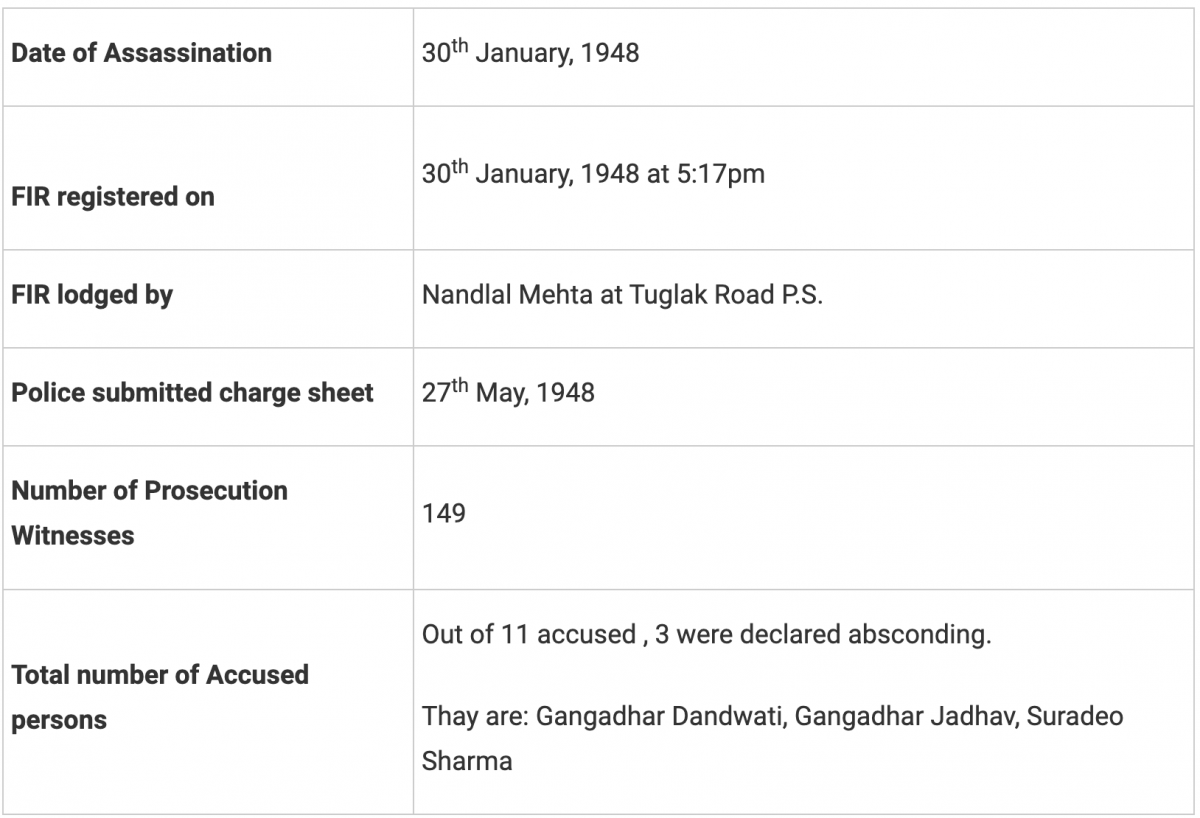The height and width of the screenshot is (818, 1200).
Task: Click the word "Sharma" on the last line
Action: pyautogui.click(x=467, y=760)
